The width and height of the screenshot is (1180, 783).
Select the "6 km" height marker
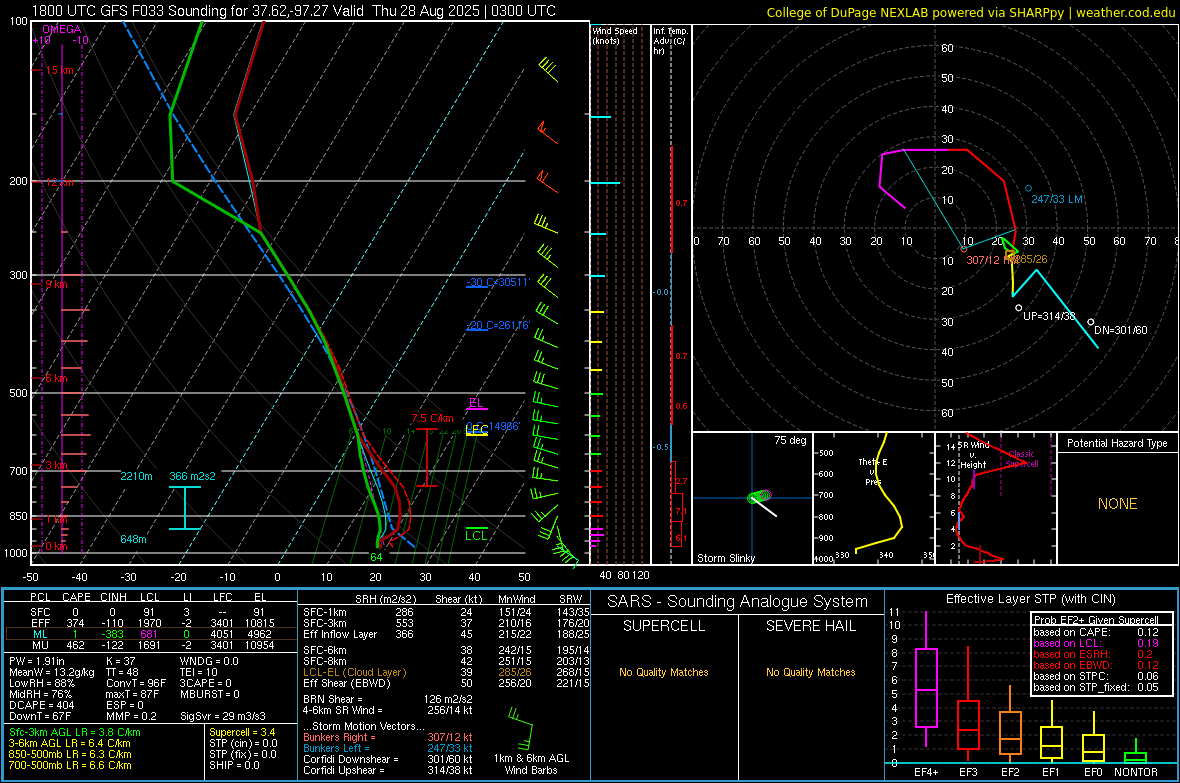[x=56, y=378]
